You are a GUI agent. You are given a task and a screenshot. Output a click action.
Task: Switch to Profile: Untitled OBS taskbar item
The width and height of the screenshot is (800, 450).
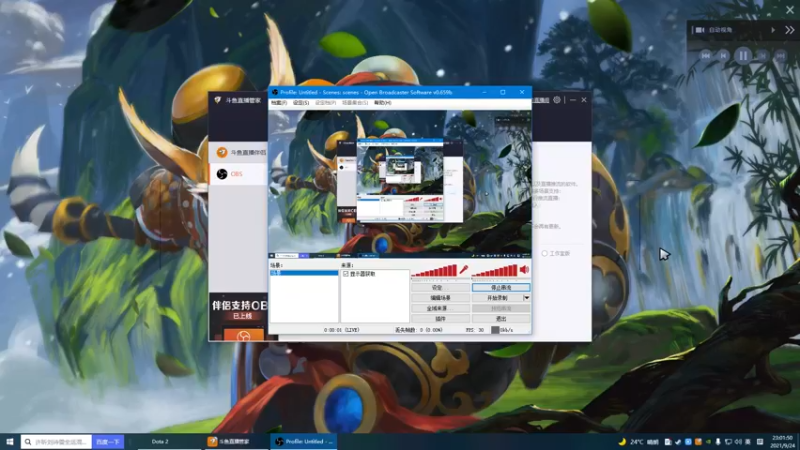point(303,442)
